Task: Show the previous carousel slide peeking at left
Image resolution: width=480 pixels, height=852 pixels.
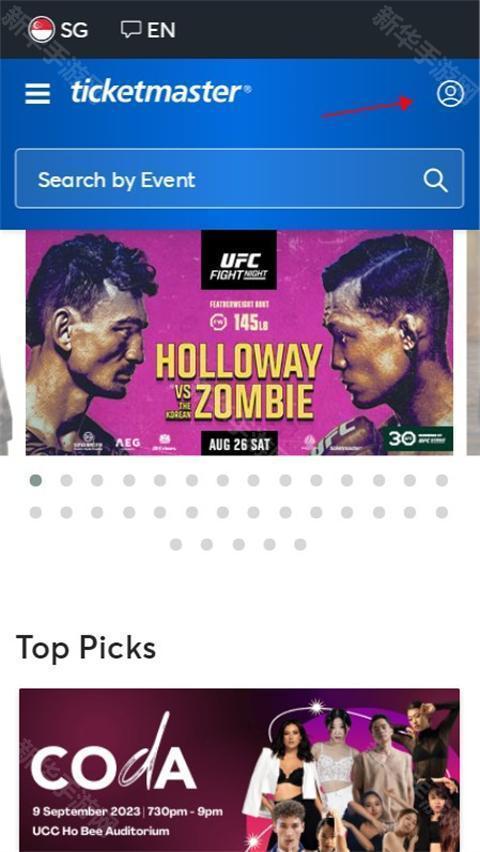Action: click(x=6, y=342)
